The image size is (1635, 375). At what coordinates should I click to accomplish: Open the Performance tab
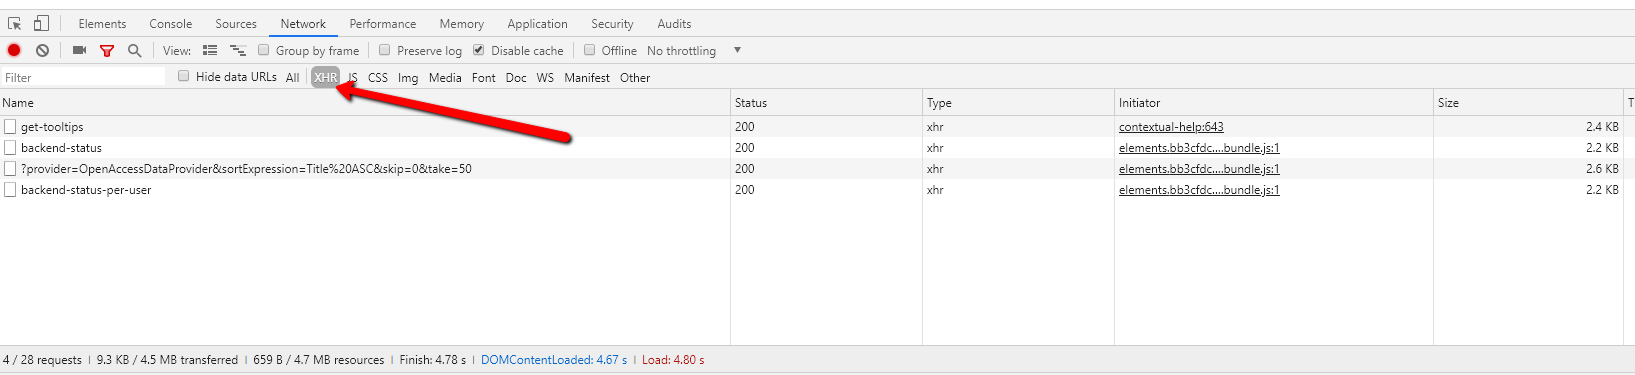tap(383, 24)
